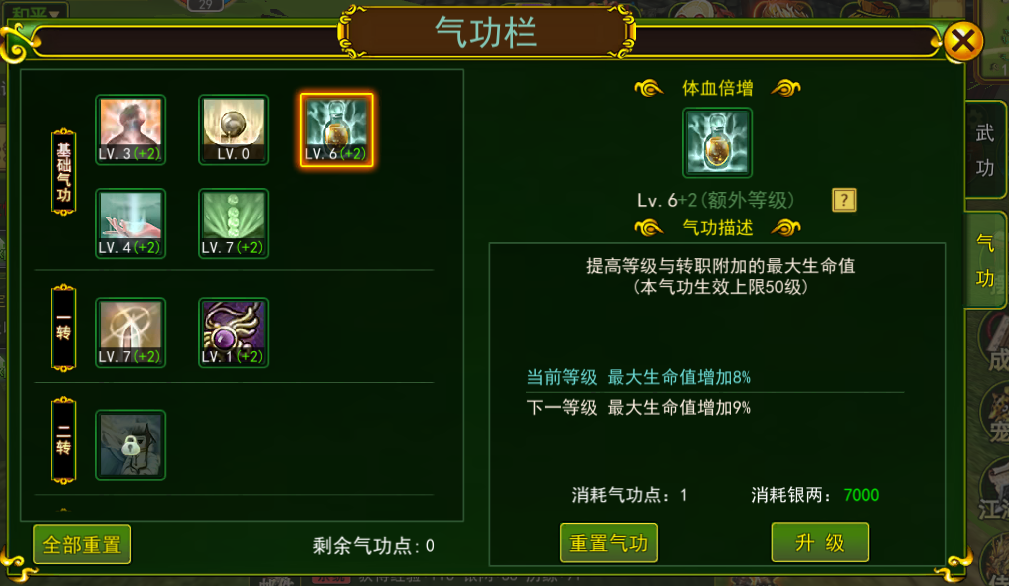Screen dimensions: 1009x586
Task: Click the 升级 upgrade button
Action: click(820, 542)
